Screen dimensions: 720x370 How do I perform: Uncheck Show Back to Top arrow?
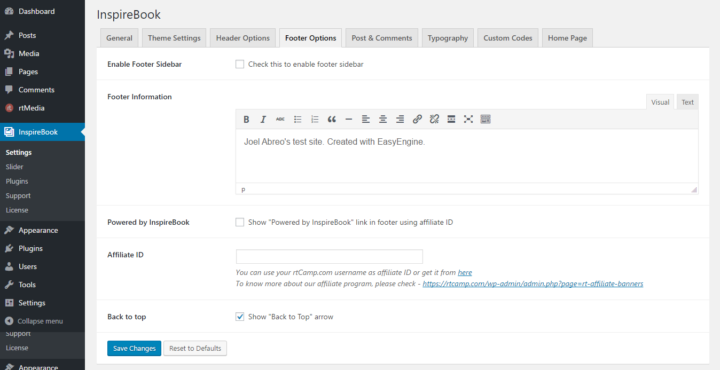tap(240, 317)
